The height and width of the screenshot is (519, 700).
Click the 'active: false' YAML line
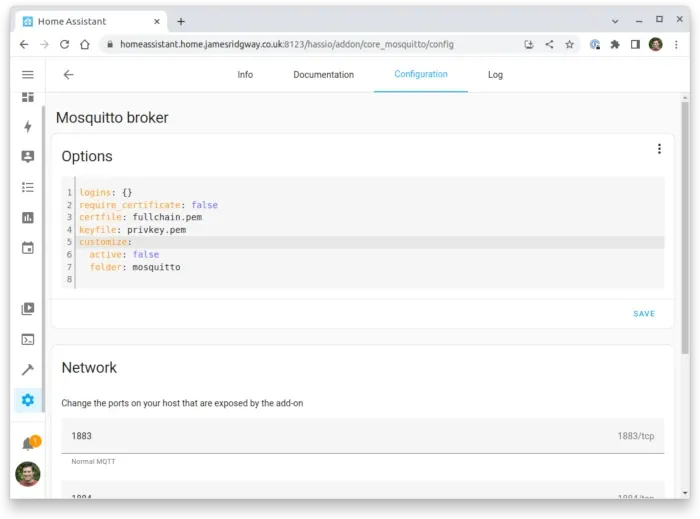point(124,254)
